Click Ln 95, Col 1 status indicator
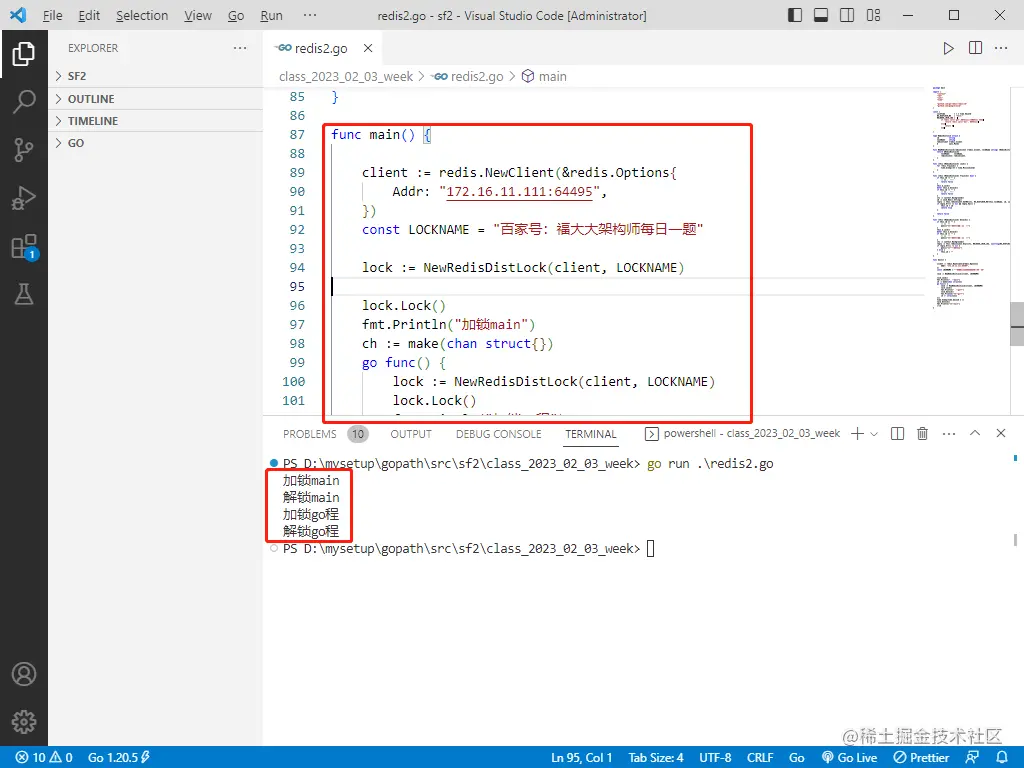The height and width of the screenshot is (768, 1024). [581, 758]
